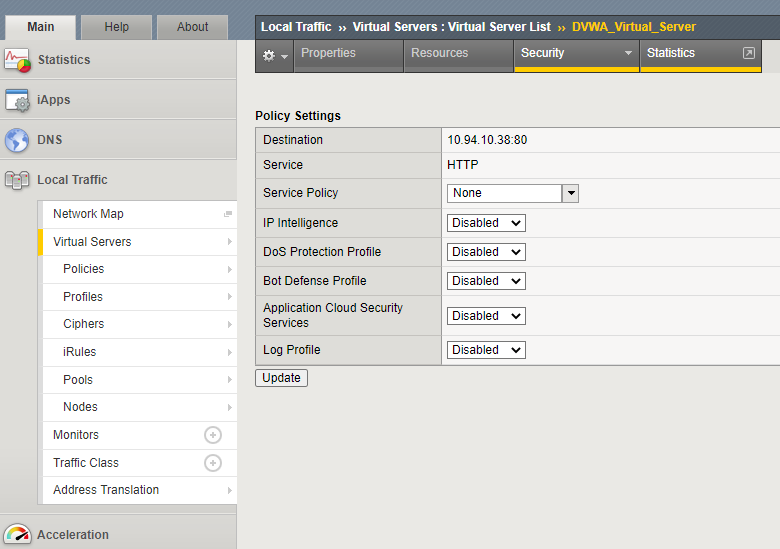The image size is (780, 549).
Task: Switch to the About tab
Action: (193, 27)
